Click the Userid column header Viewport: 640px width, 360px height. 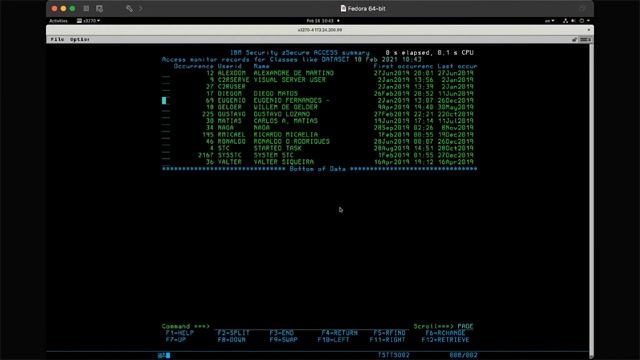tap(229, 66)
